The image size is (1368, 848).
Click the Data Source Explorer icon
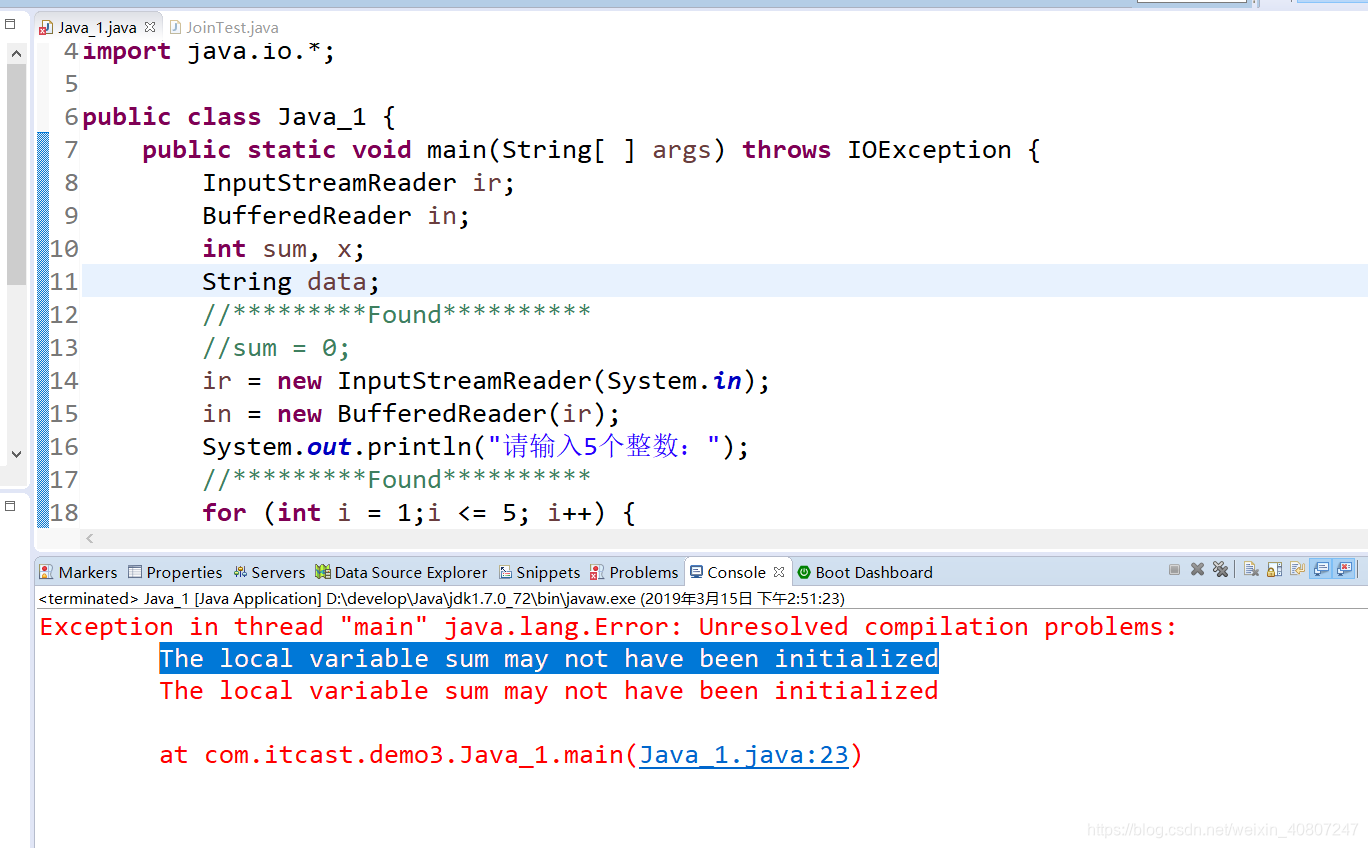(x=324, y=572)
